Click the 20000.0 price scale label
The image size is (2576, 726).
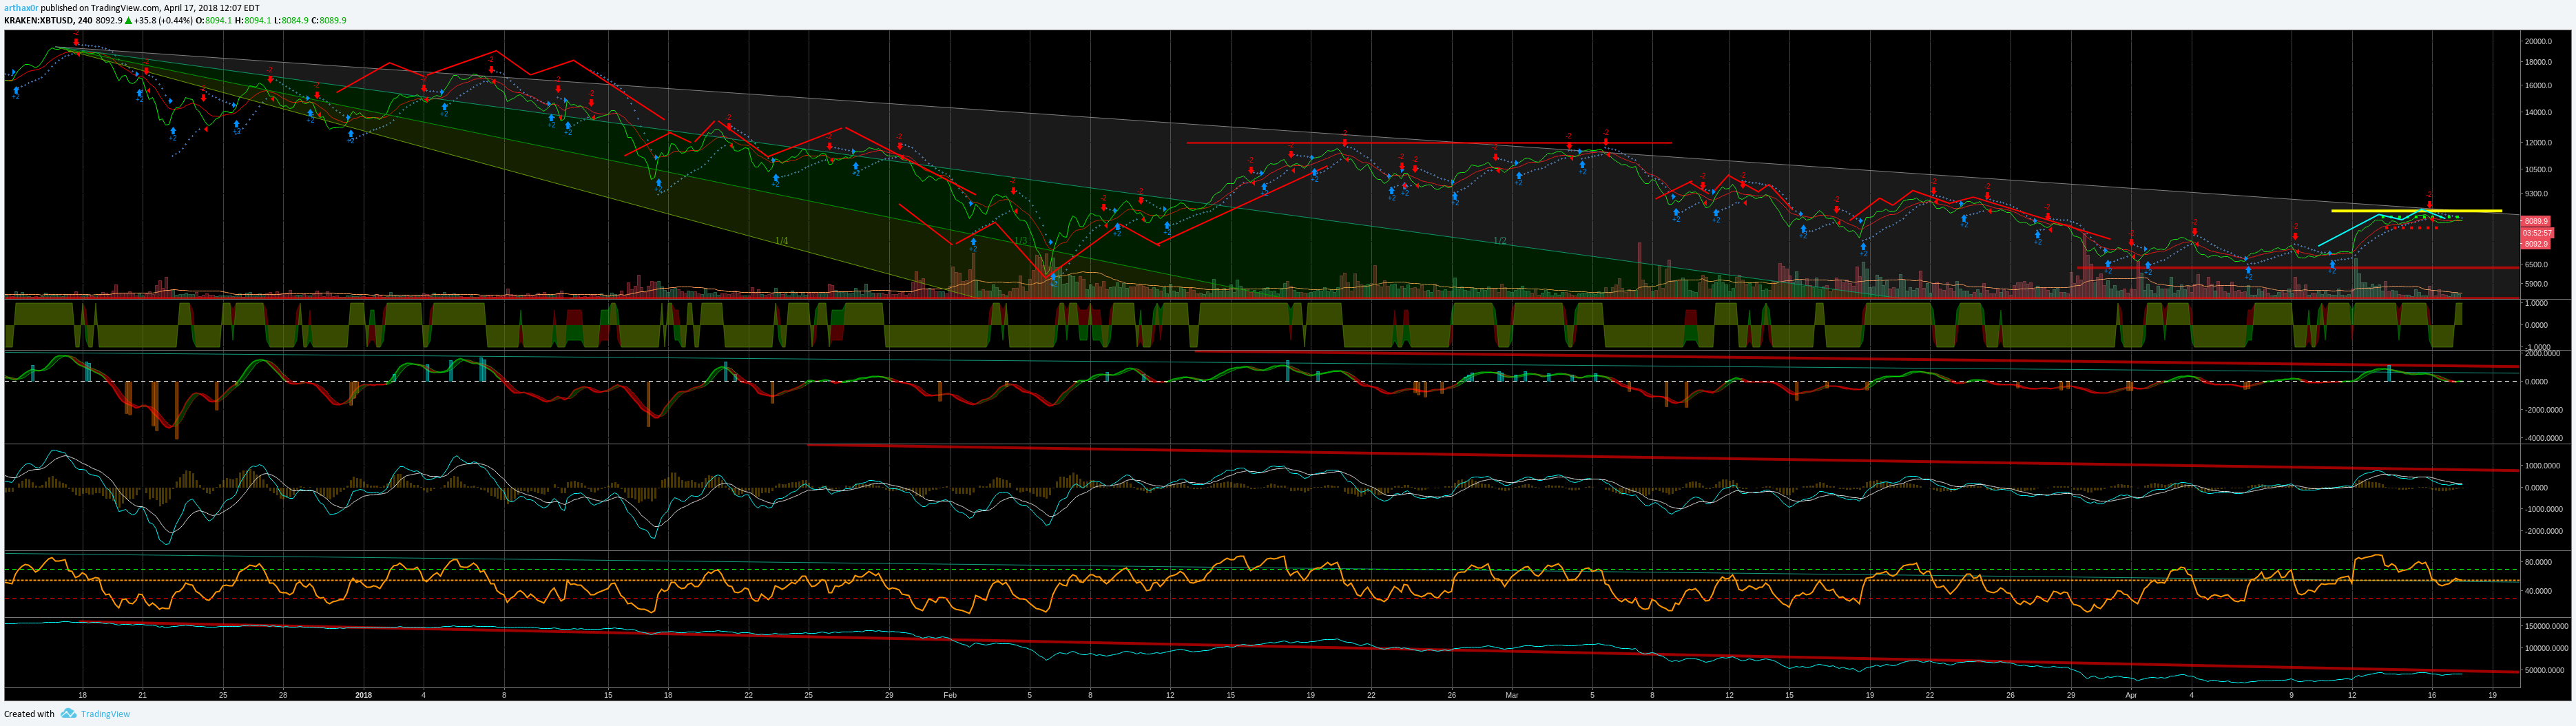pos(2538,41)
